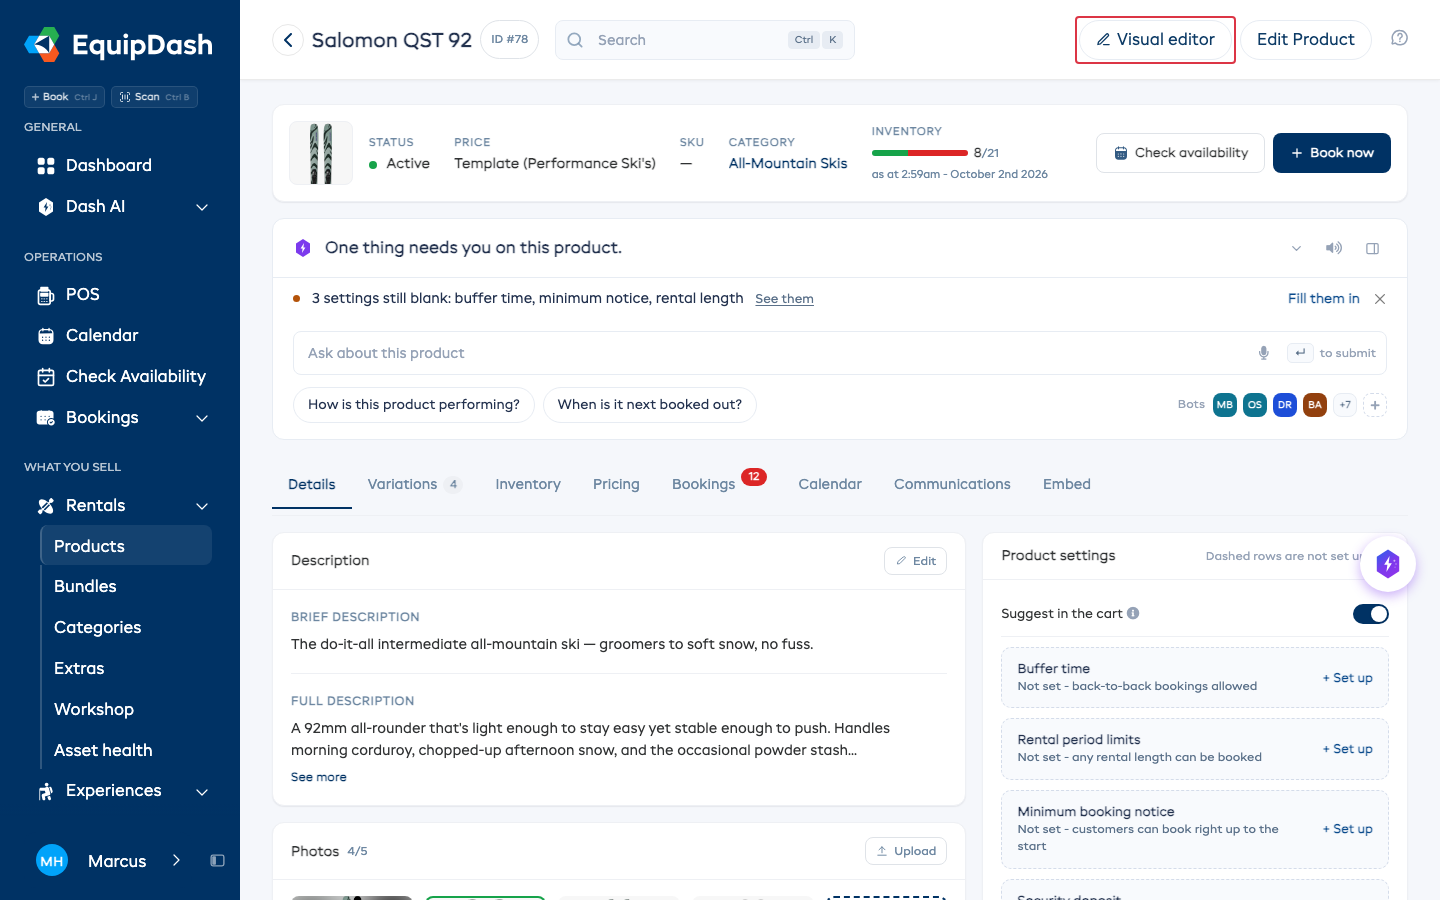Click the speaker audio icon
Viewport: 1440px width, 900px height.
click(1334, 248)
